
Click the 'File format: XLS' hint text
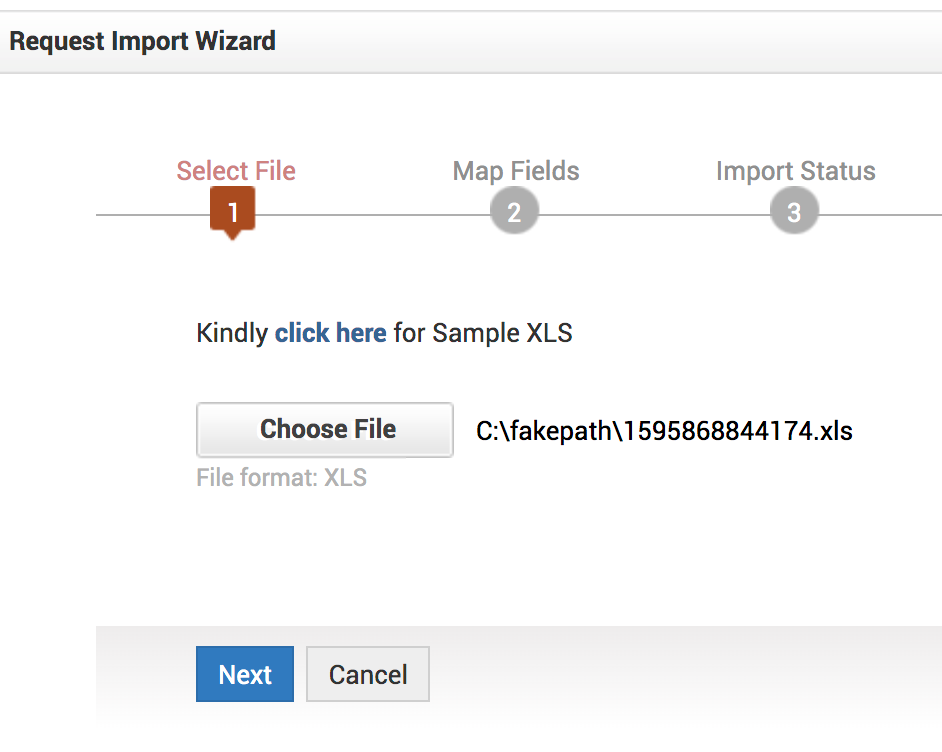[x=281, y=478]
